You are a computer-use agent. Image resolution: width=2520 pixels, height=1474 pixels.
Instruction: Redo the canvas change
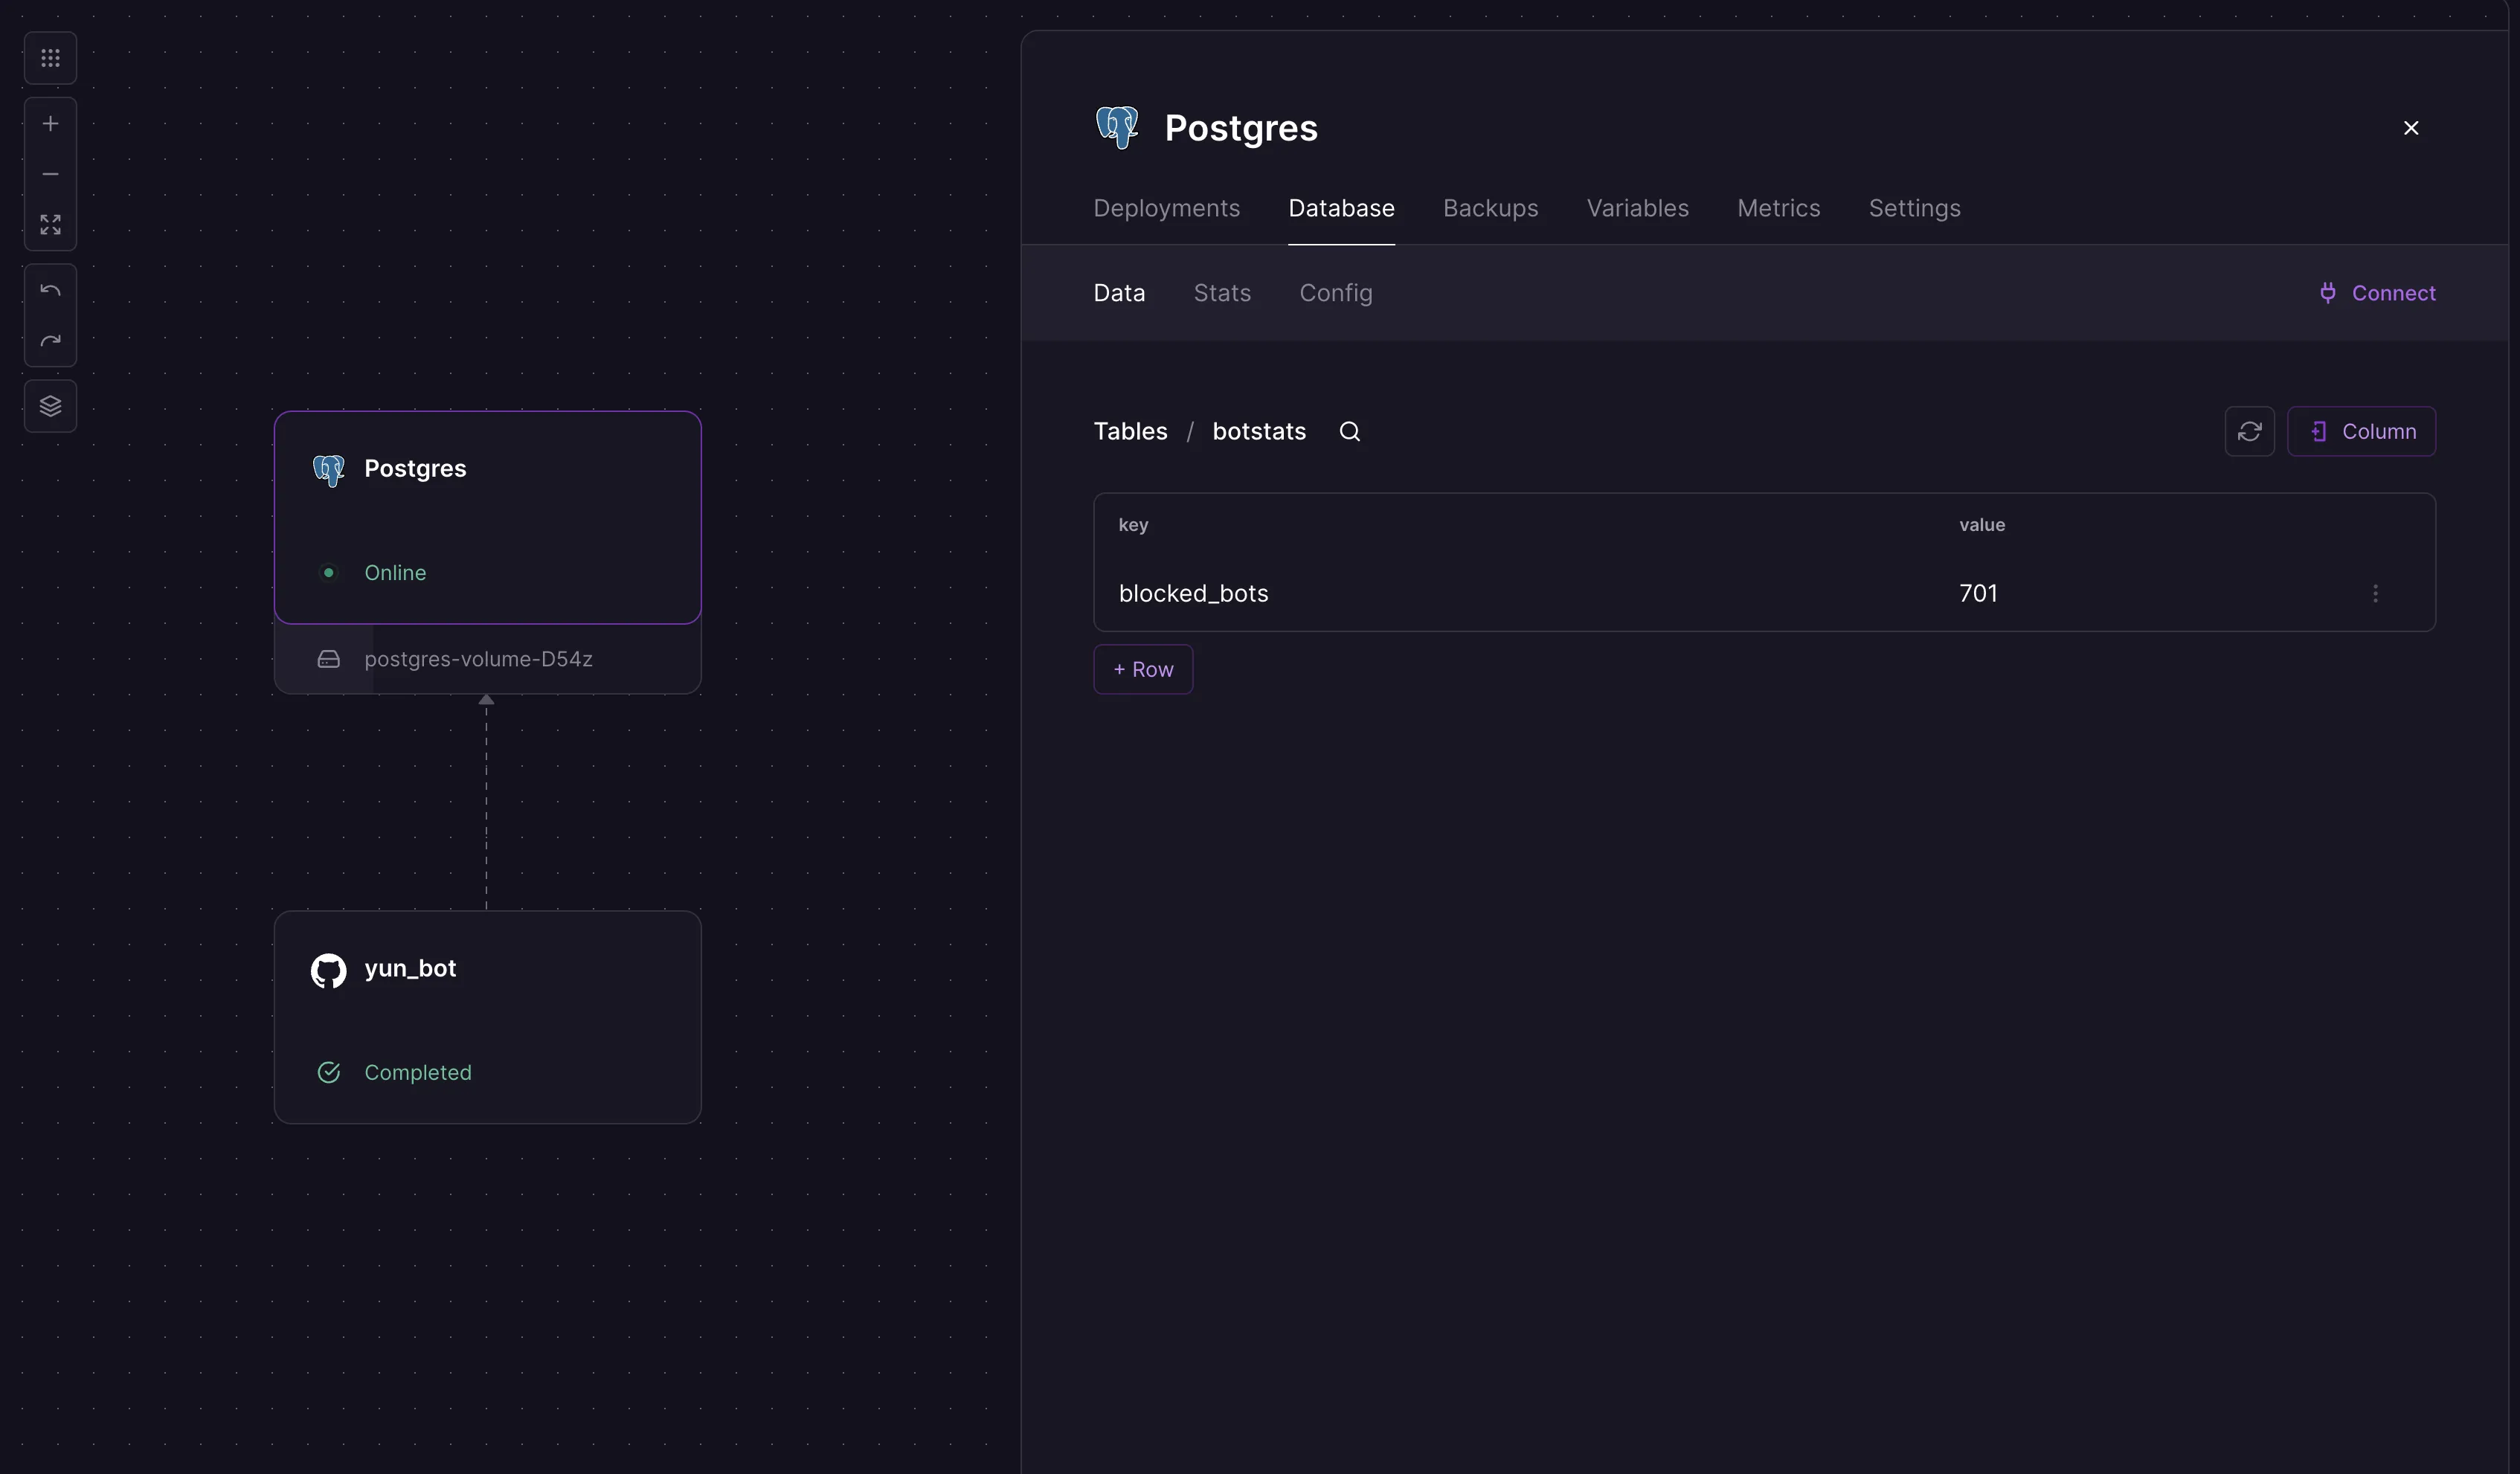point(50,341)
